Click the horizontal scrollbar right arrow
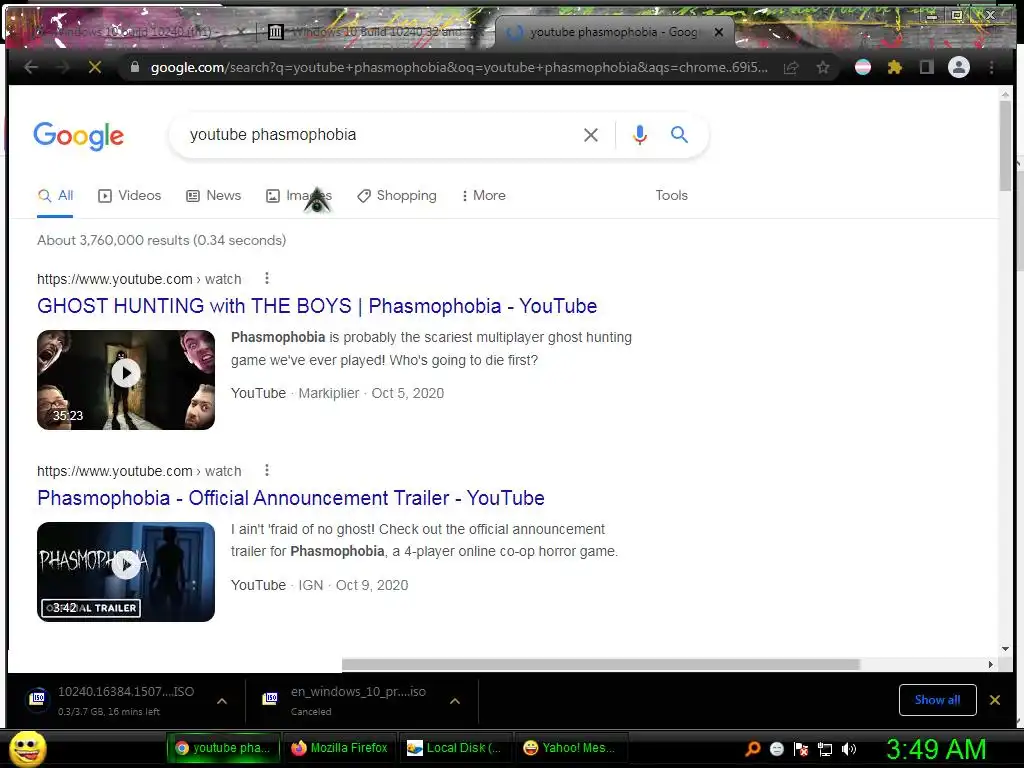 coord(991,664)
